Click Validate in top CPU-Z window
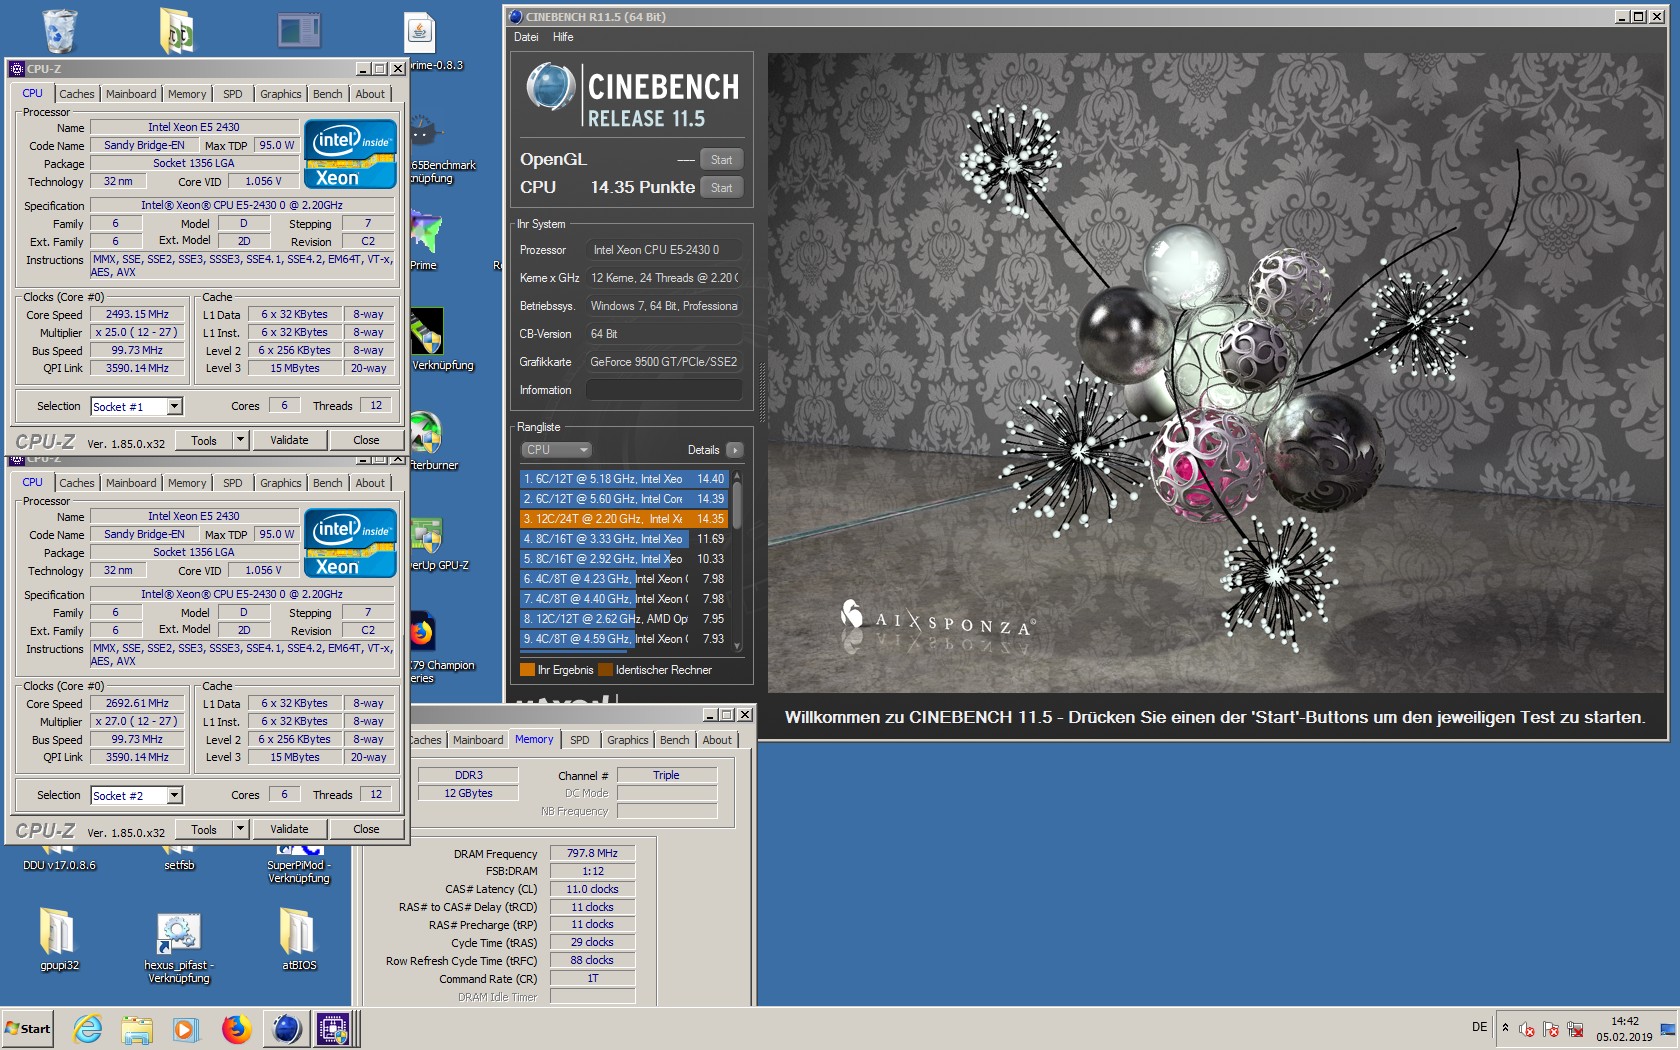 pos(289,440)
